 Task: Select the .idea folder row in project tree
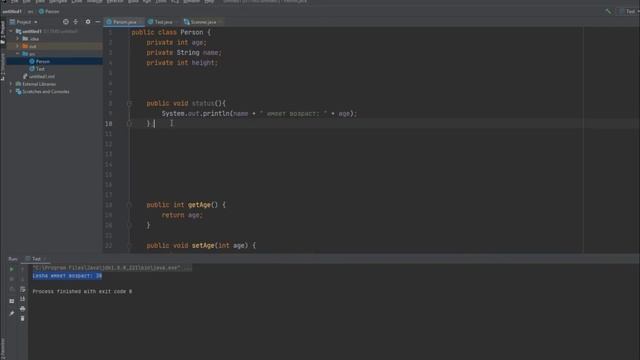pyautogui.click(x=54, y=39)
